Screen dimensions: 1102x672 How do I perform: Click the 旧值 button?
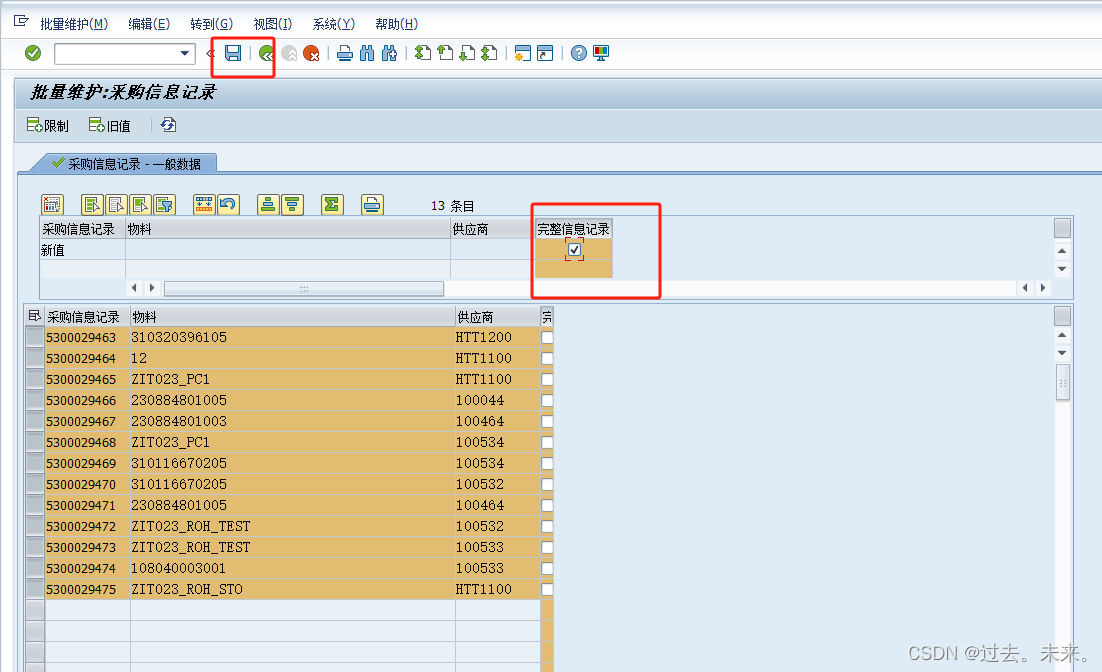coord(110,126)
